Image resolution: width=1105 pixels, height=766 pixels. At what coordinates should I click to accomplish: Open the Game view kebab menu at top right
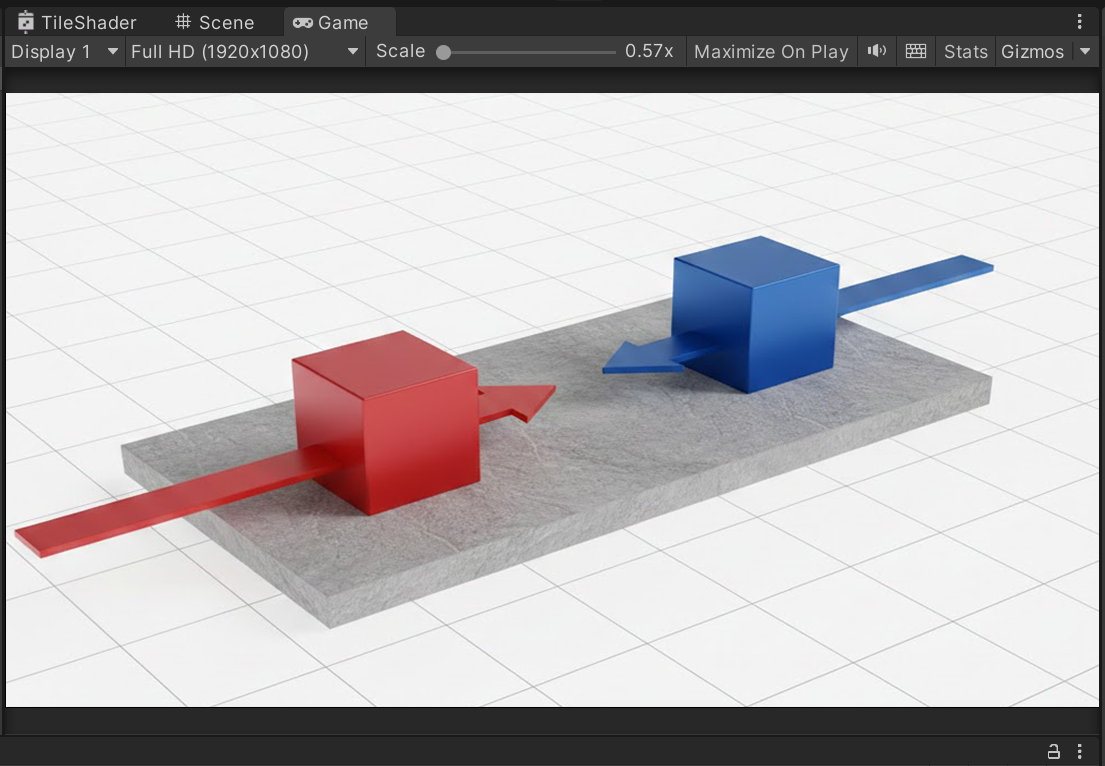(x=1080, y=22)
